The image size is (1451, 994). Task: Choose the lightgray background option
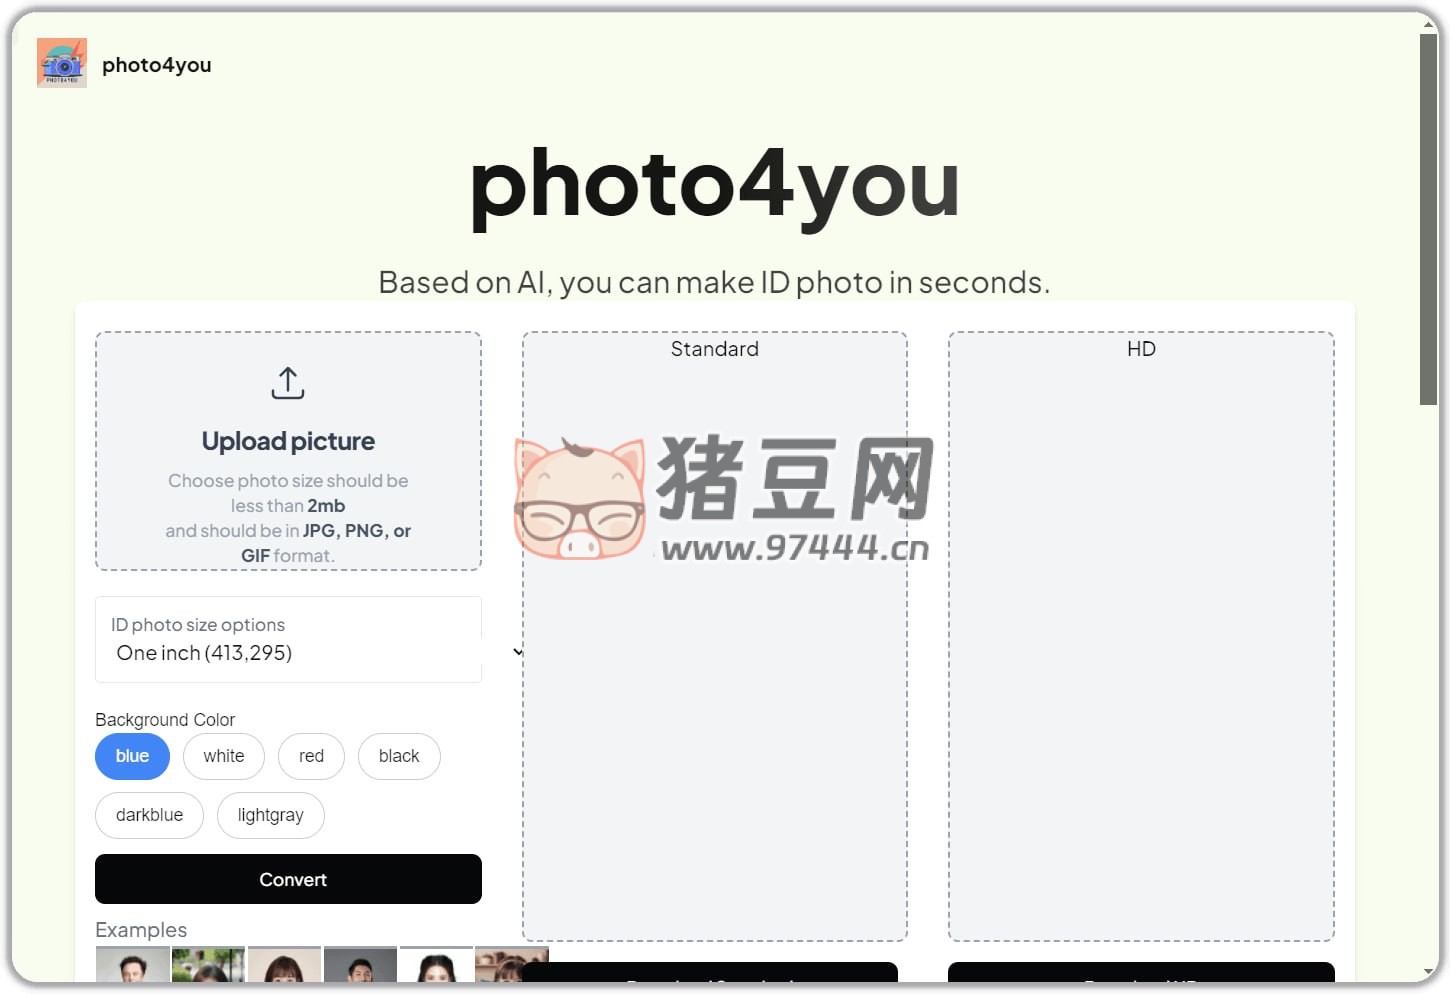click(271, 815)
